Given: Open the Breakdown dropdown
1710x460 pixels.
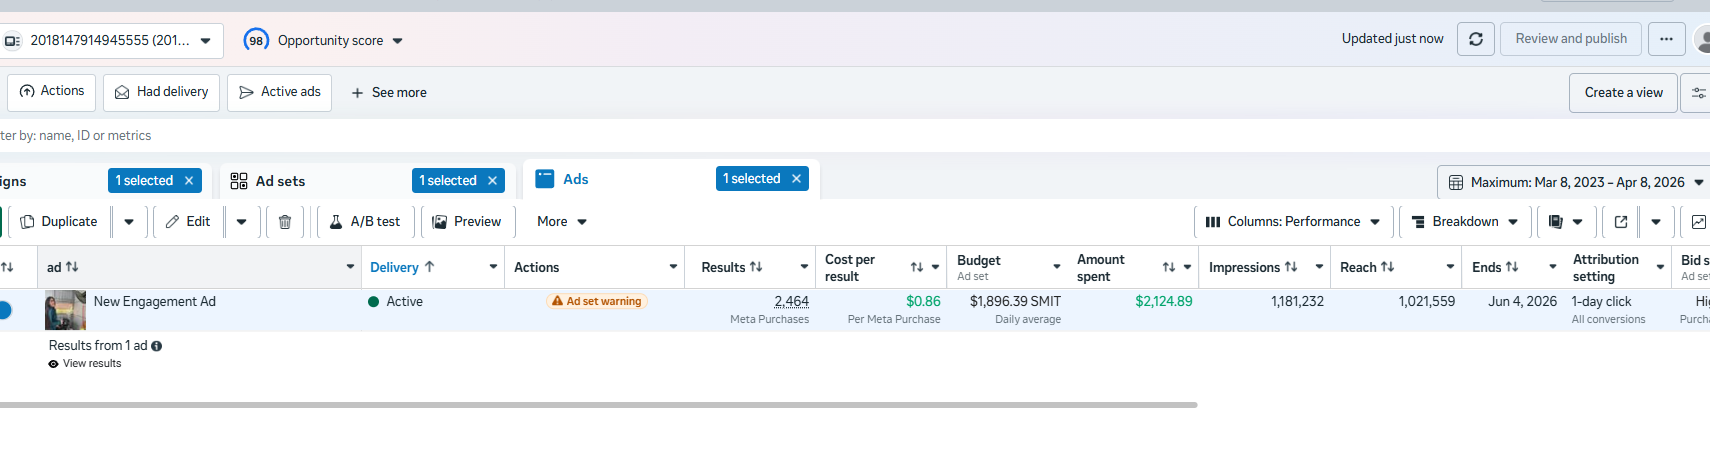Looking at the screenshot, I should (x=1464, y=222).
